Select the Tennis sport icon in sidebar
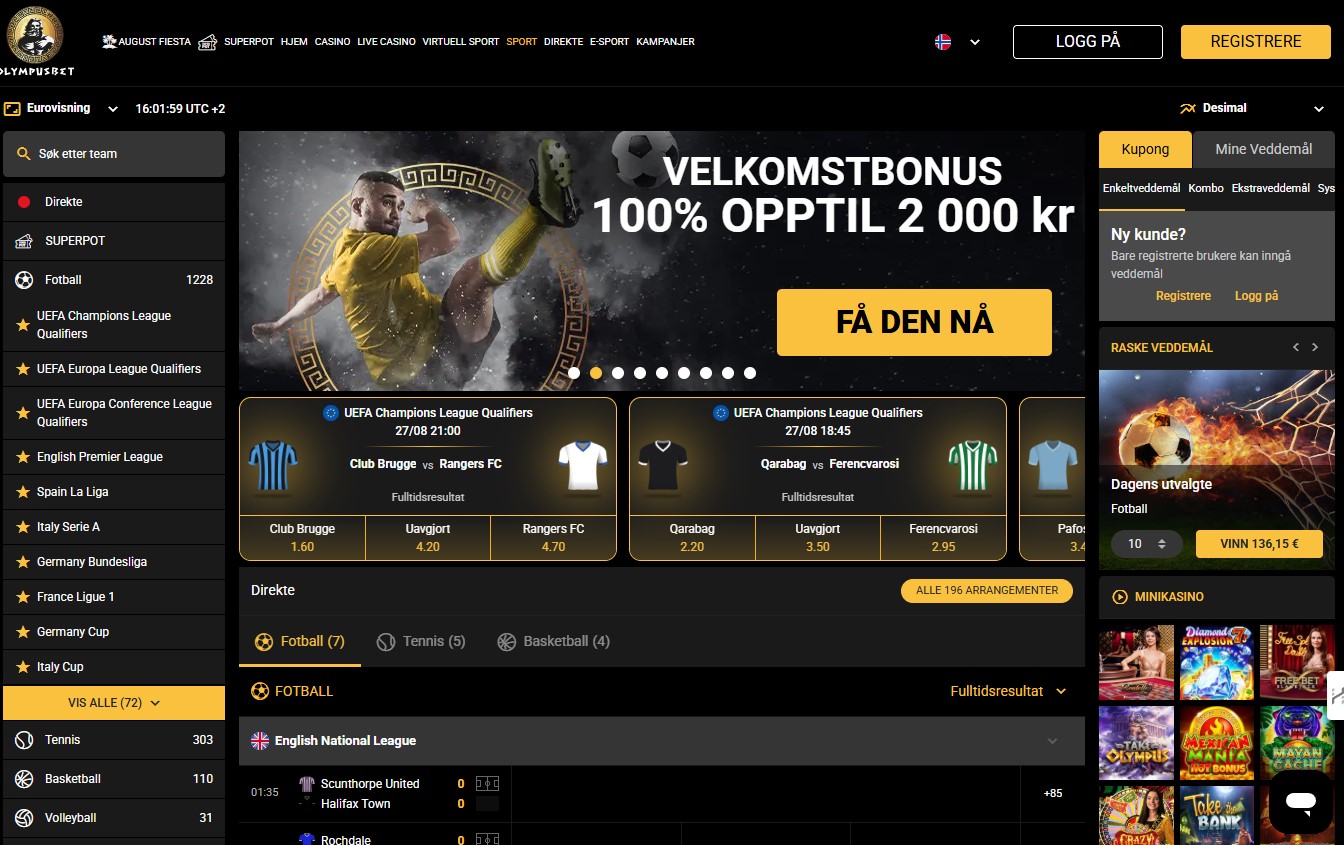Screen dimensions: 1344x845 24,740
